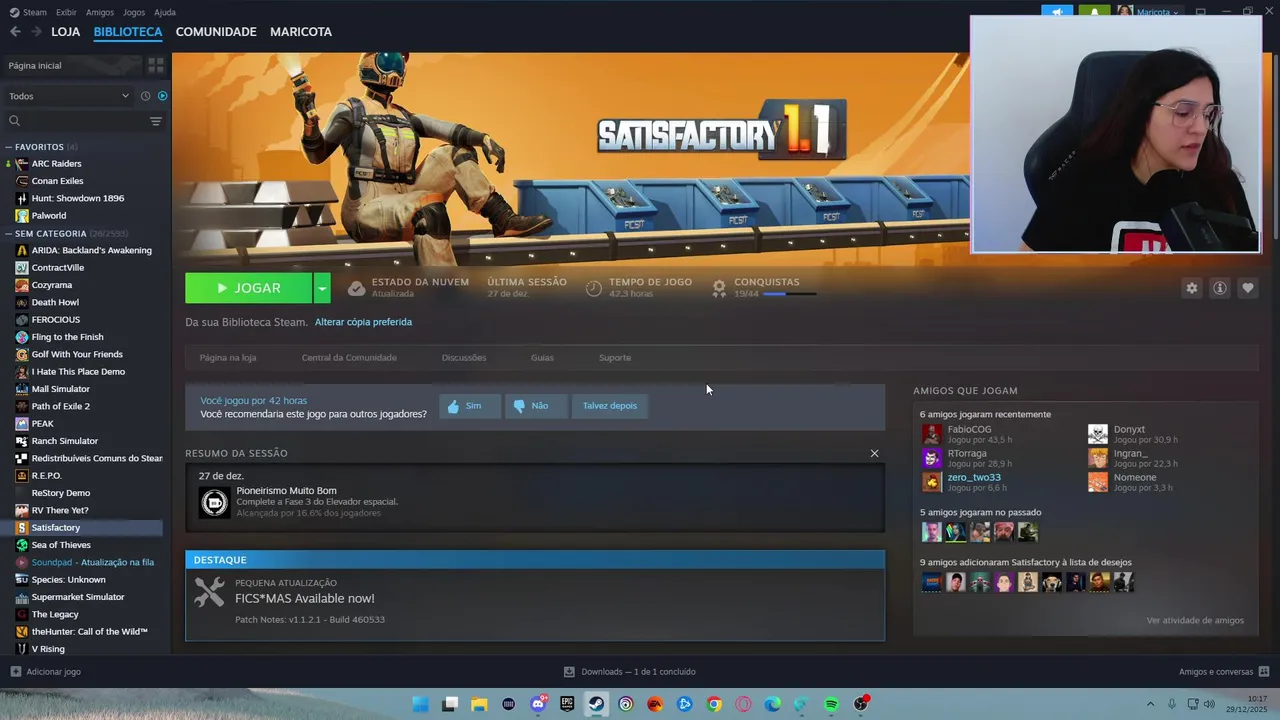Open game settings gear icon
Viewport: 1280px width, 720px height.
coord(1192,288)
